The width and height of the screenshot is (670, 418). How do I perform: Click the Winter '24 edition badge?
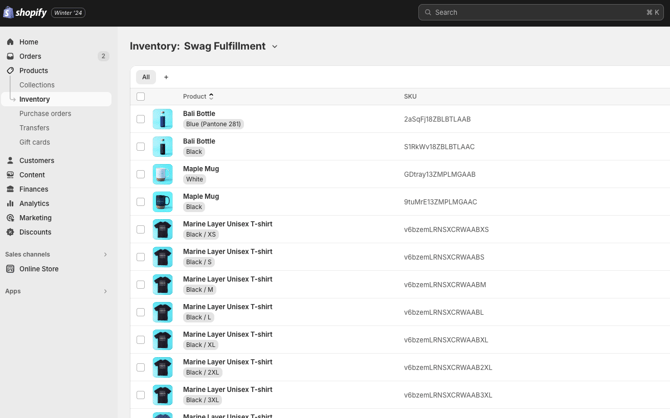click(x=68, y=13)
